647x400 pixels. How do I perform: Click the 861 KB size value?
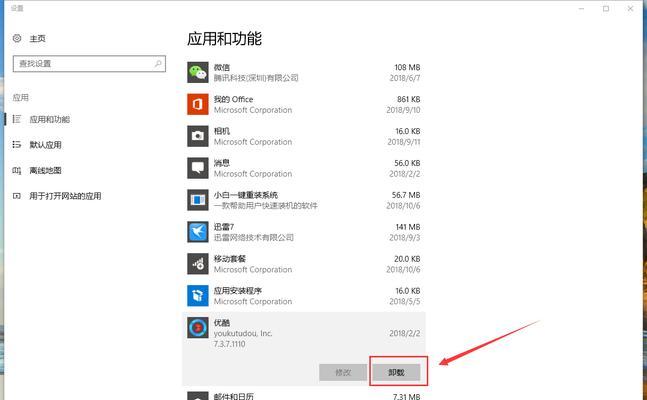point(409,99)
